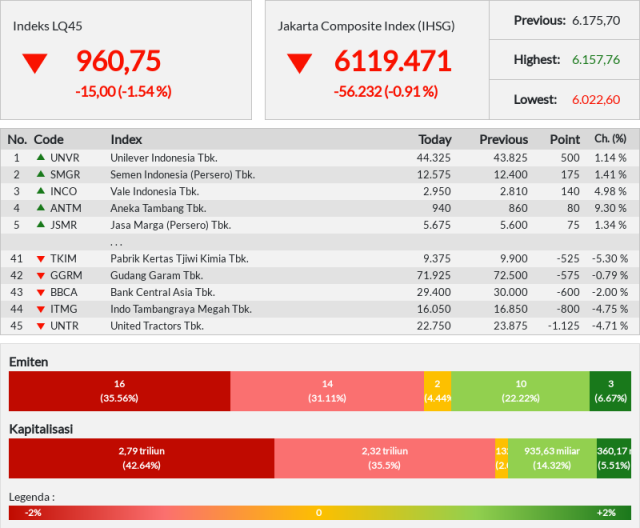Click the green up arrow for SMGR

(41, 174)
